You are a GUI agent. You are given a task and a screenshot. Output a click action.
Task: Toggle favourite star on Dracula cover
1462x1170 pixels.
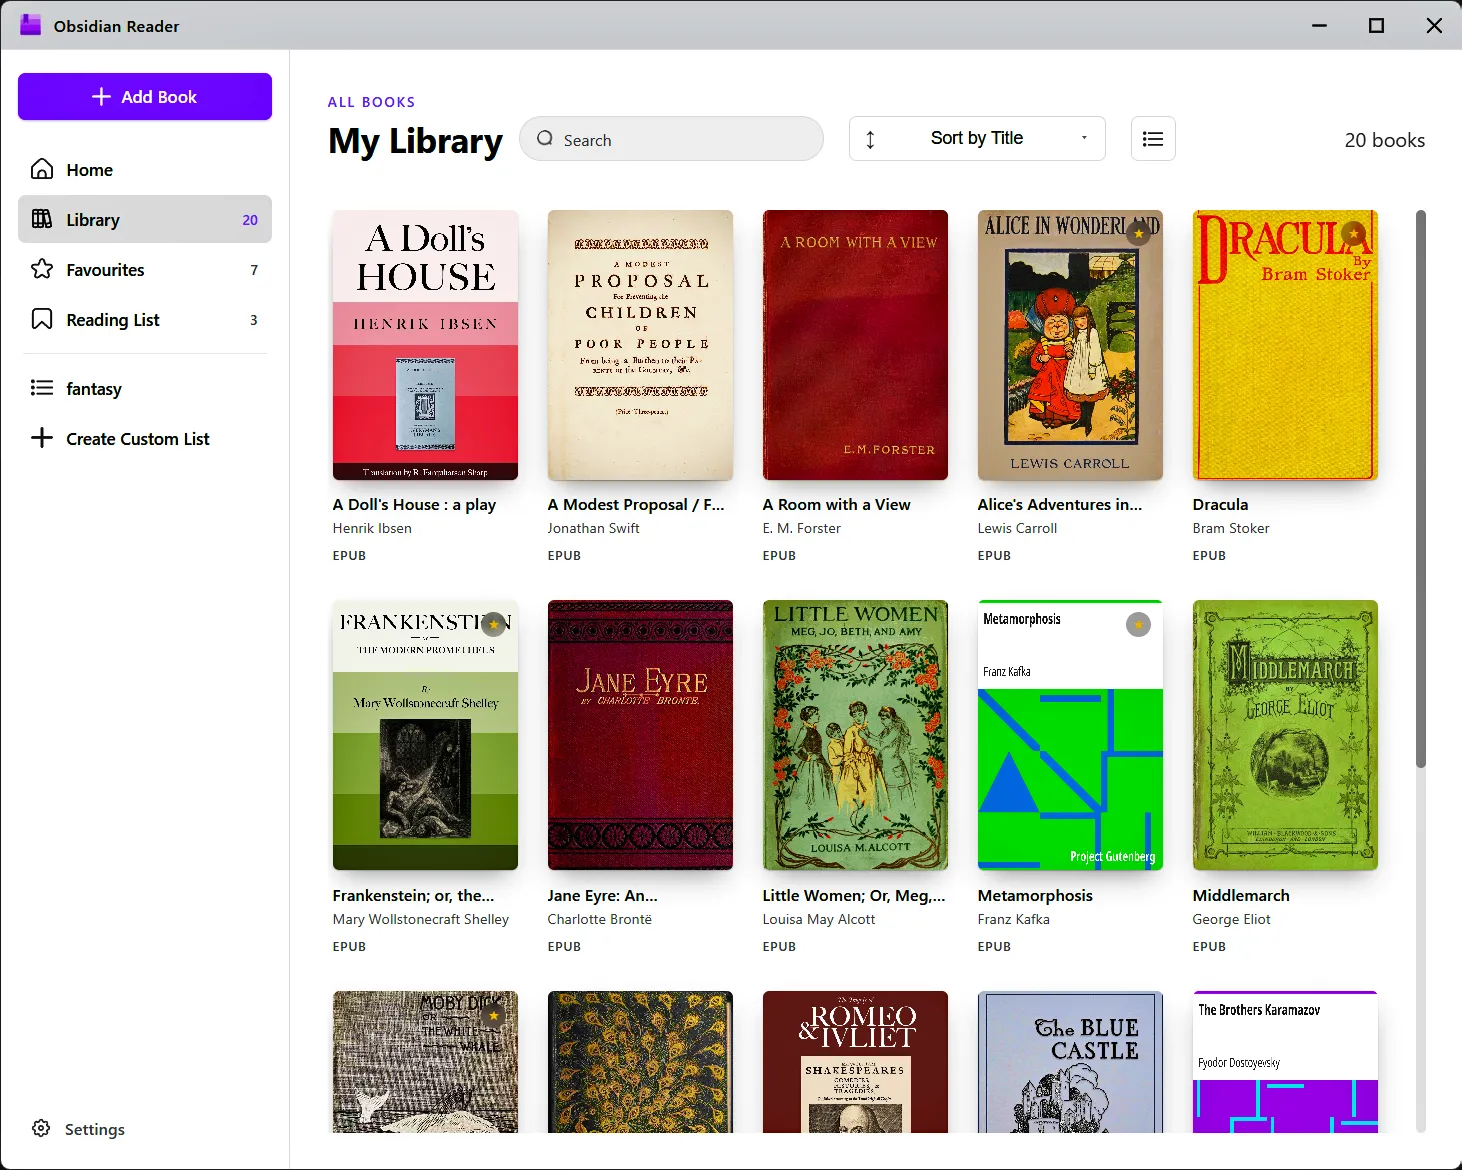tap(1353, 234)
